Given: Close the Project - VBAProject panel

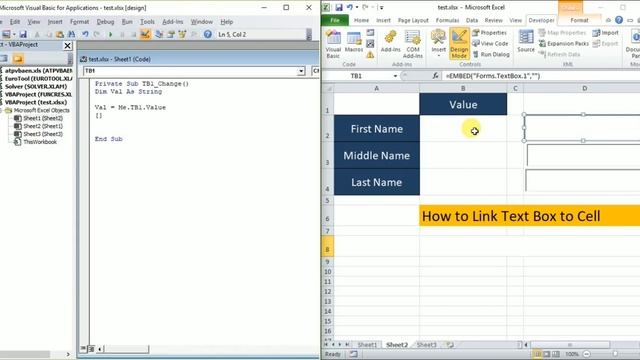Looking at the screenshot, I should click(68, 46).
